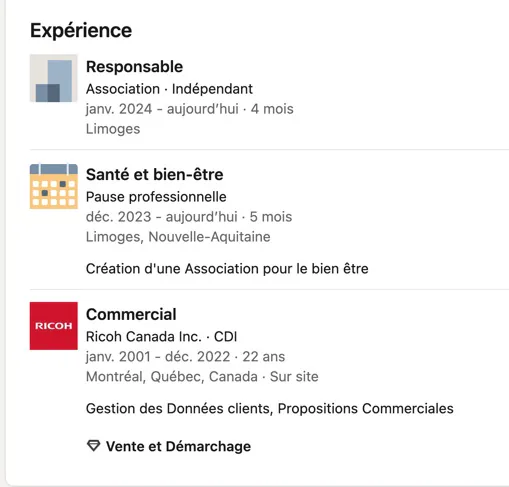Image resolution: width=509 pixels, height=487 pixels.
Task: Click Montréal, Québec, Canada · Sur site
Action: pos(202,377)
